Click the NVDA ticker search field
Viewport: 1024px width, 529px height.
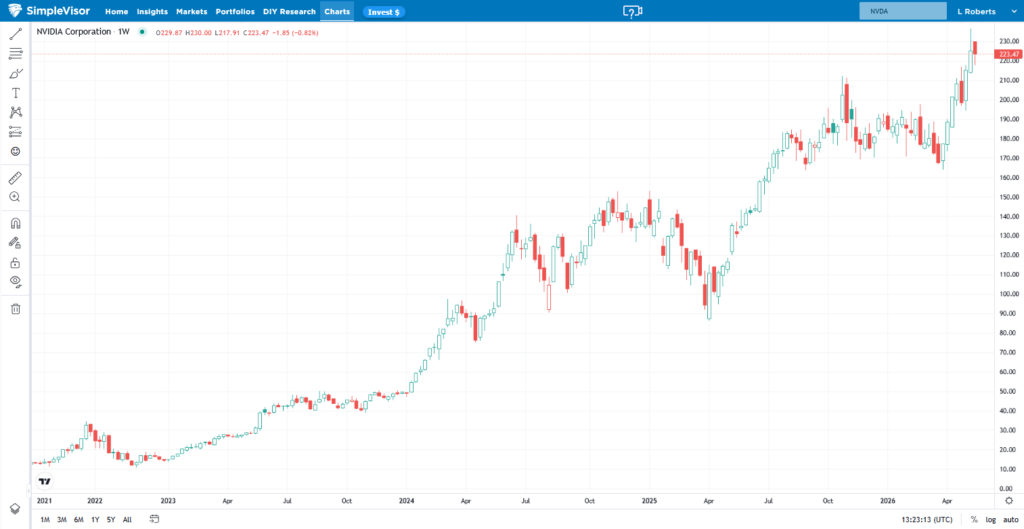[x=903, y=11]
